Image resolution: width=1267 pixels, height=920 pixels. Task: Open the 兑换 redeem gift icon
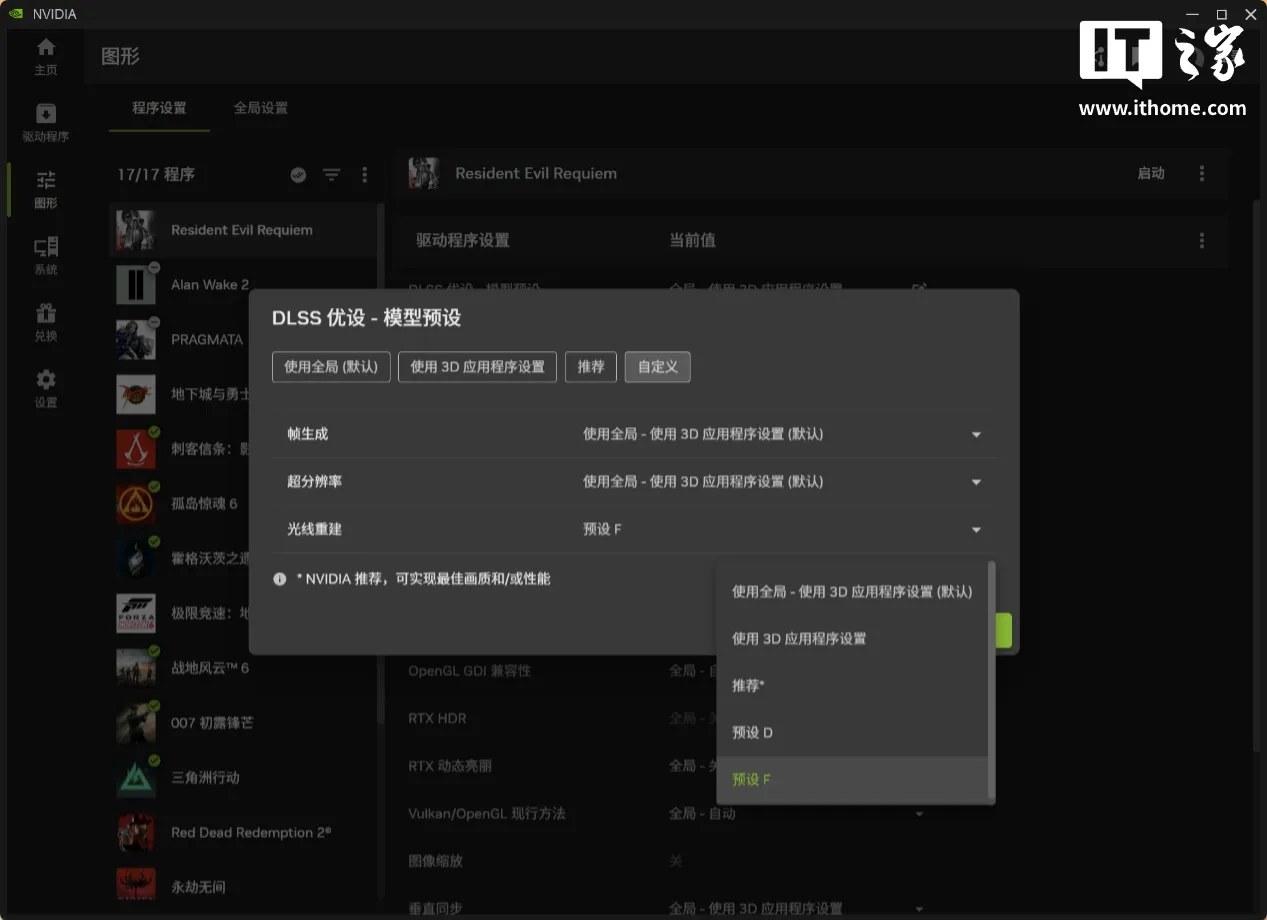point(46,322)
